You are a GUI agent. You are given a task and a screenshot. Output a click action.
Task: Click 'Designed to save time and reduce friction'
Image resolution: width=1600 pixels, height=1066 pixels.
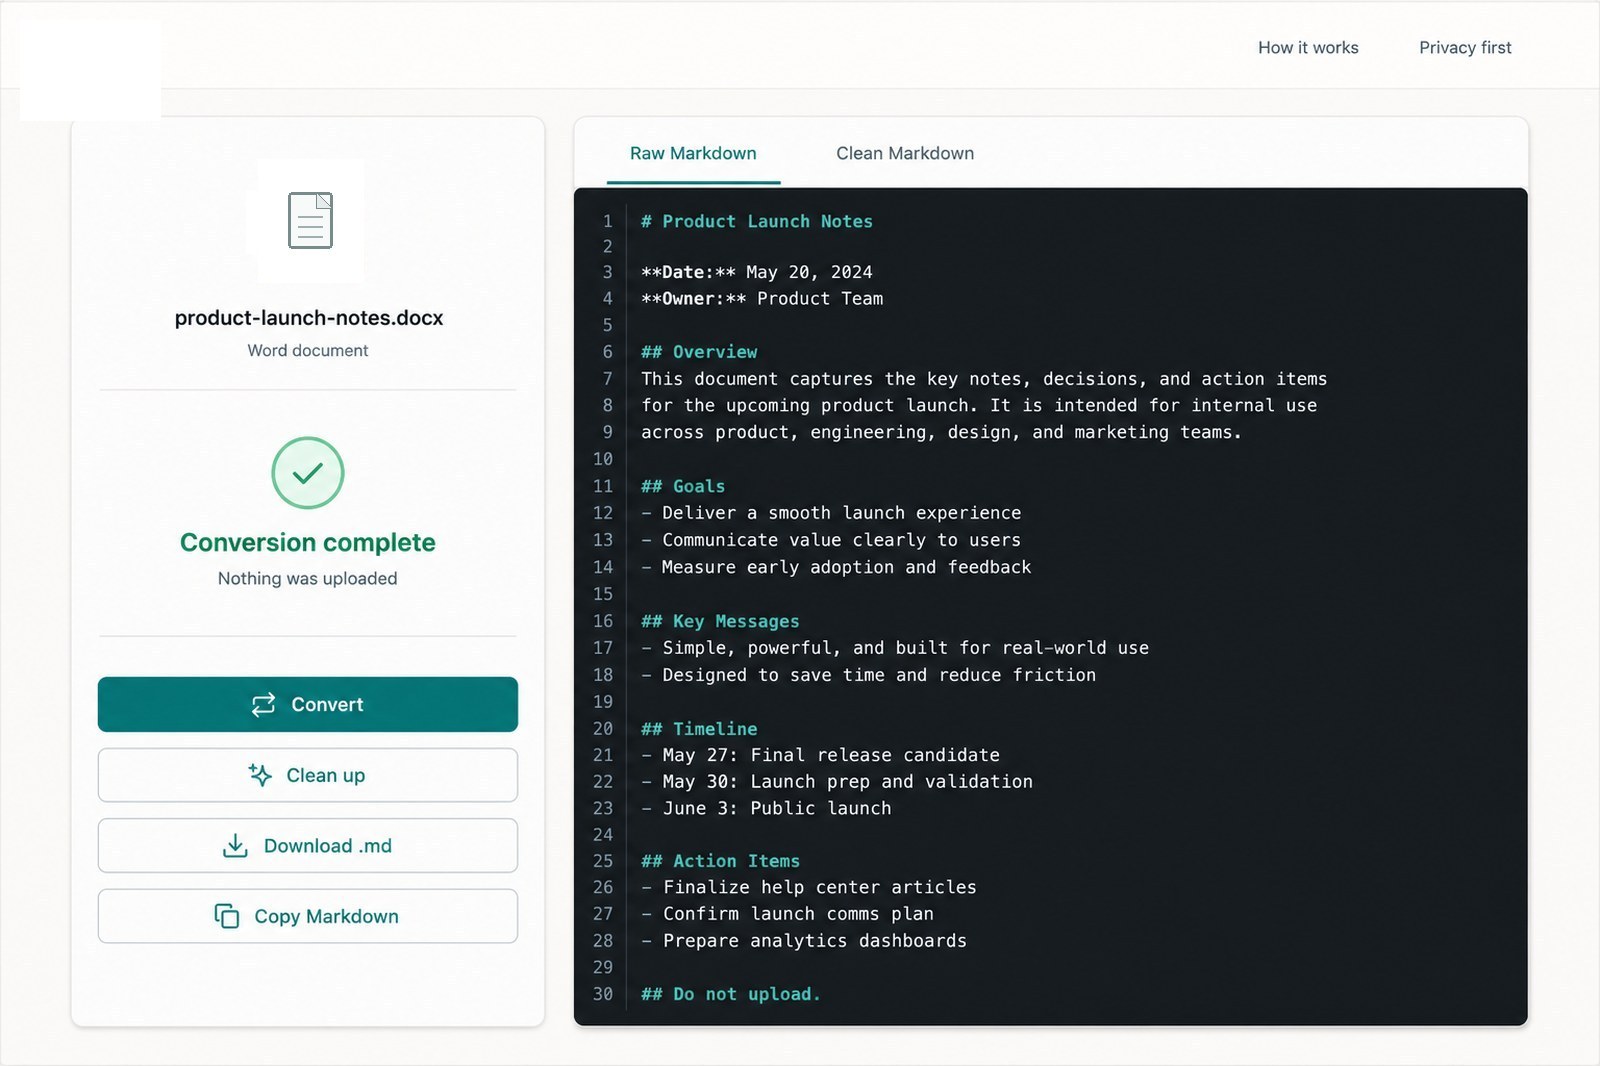coord(869,675)
